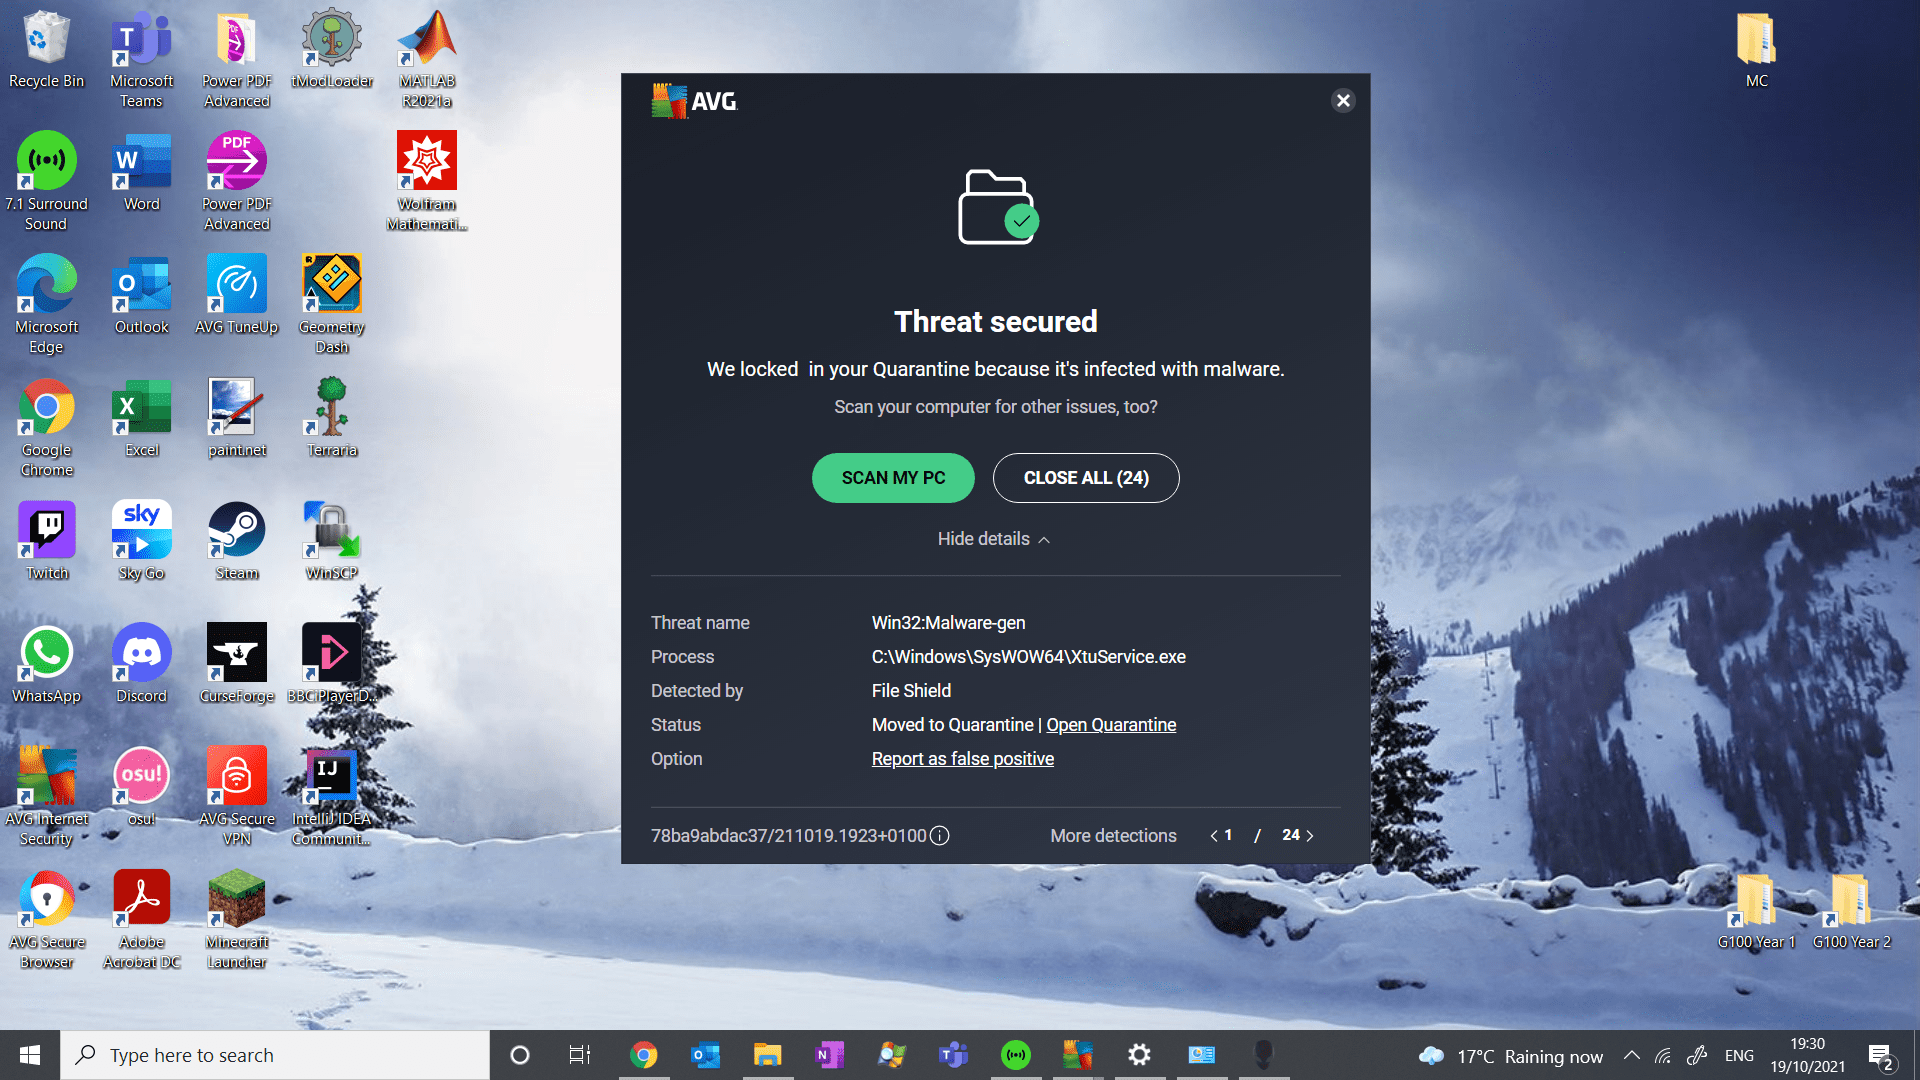
Task: Select MATLAB R2021a desktop icon
Action: [x=427, y=60]
